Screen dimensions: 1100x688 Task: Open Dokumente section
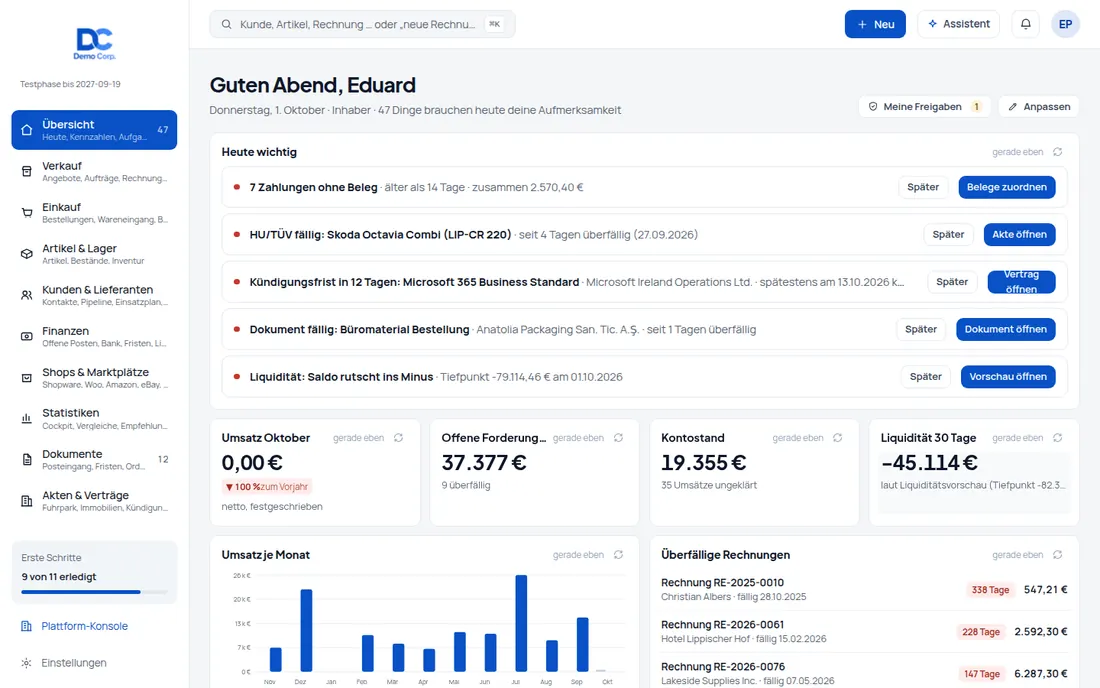click(x=94, y=460)
